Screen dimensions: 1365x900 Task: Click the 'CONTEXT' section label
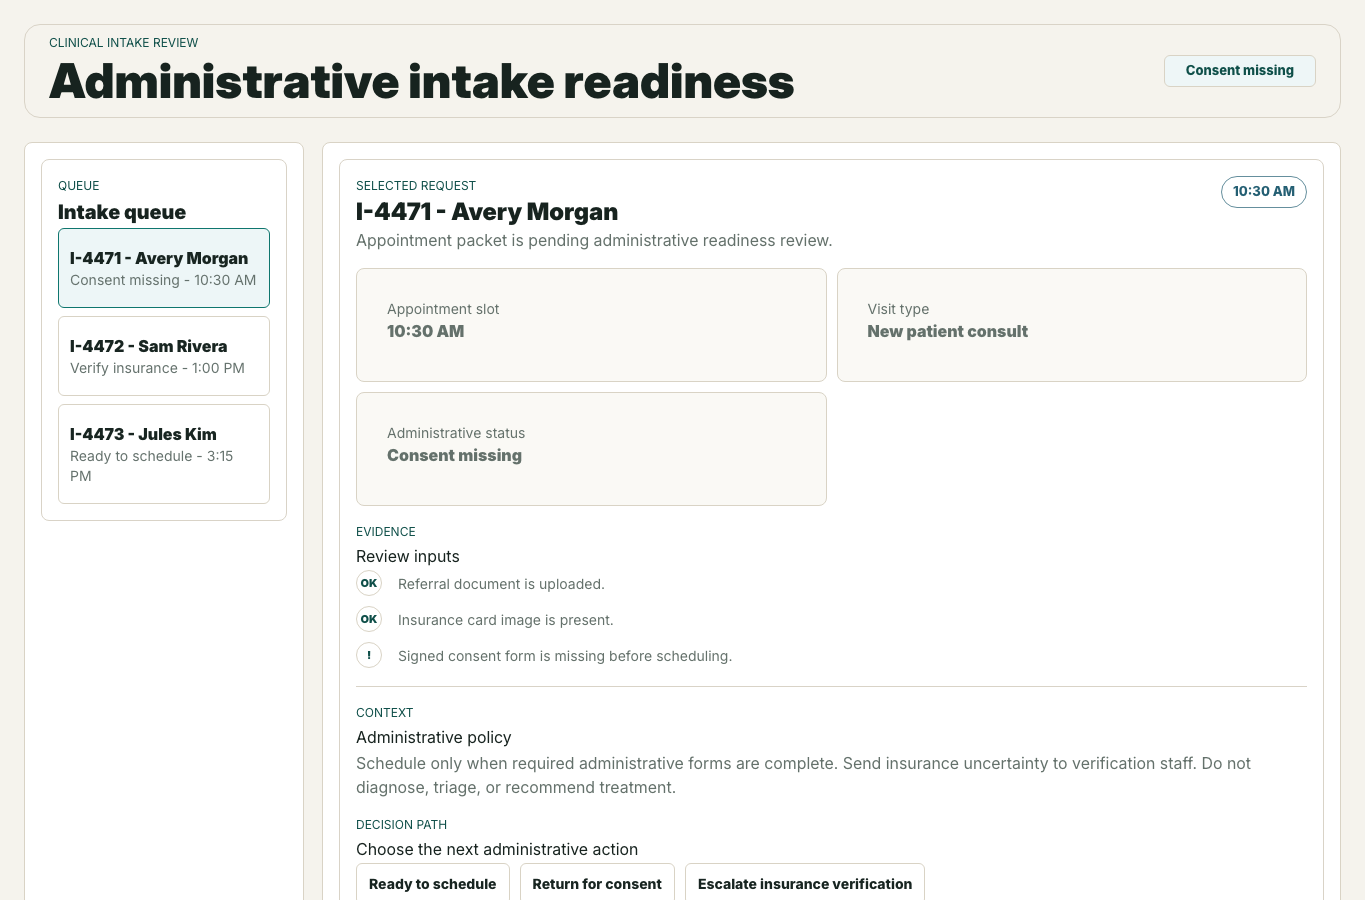(x=385, y=713)
